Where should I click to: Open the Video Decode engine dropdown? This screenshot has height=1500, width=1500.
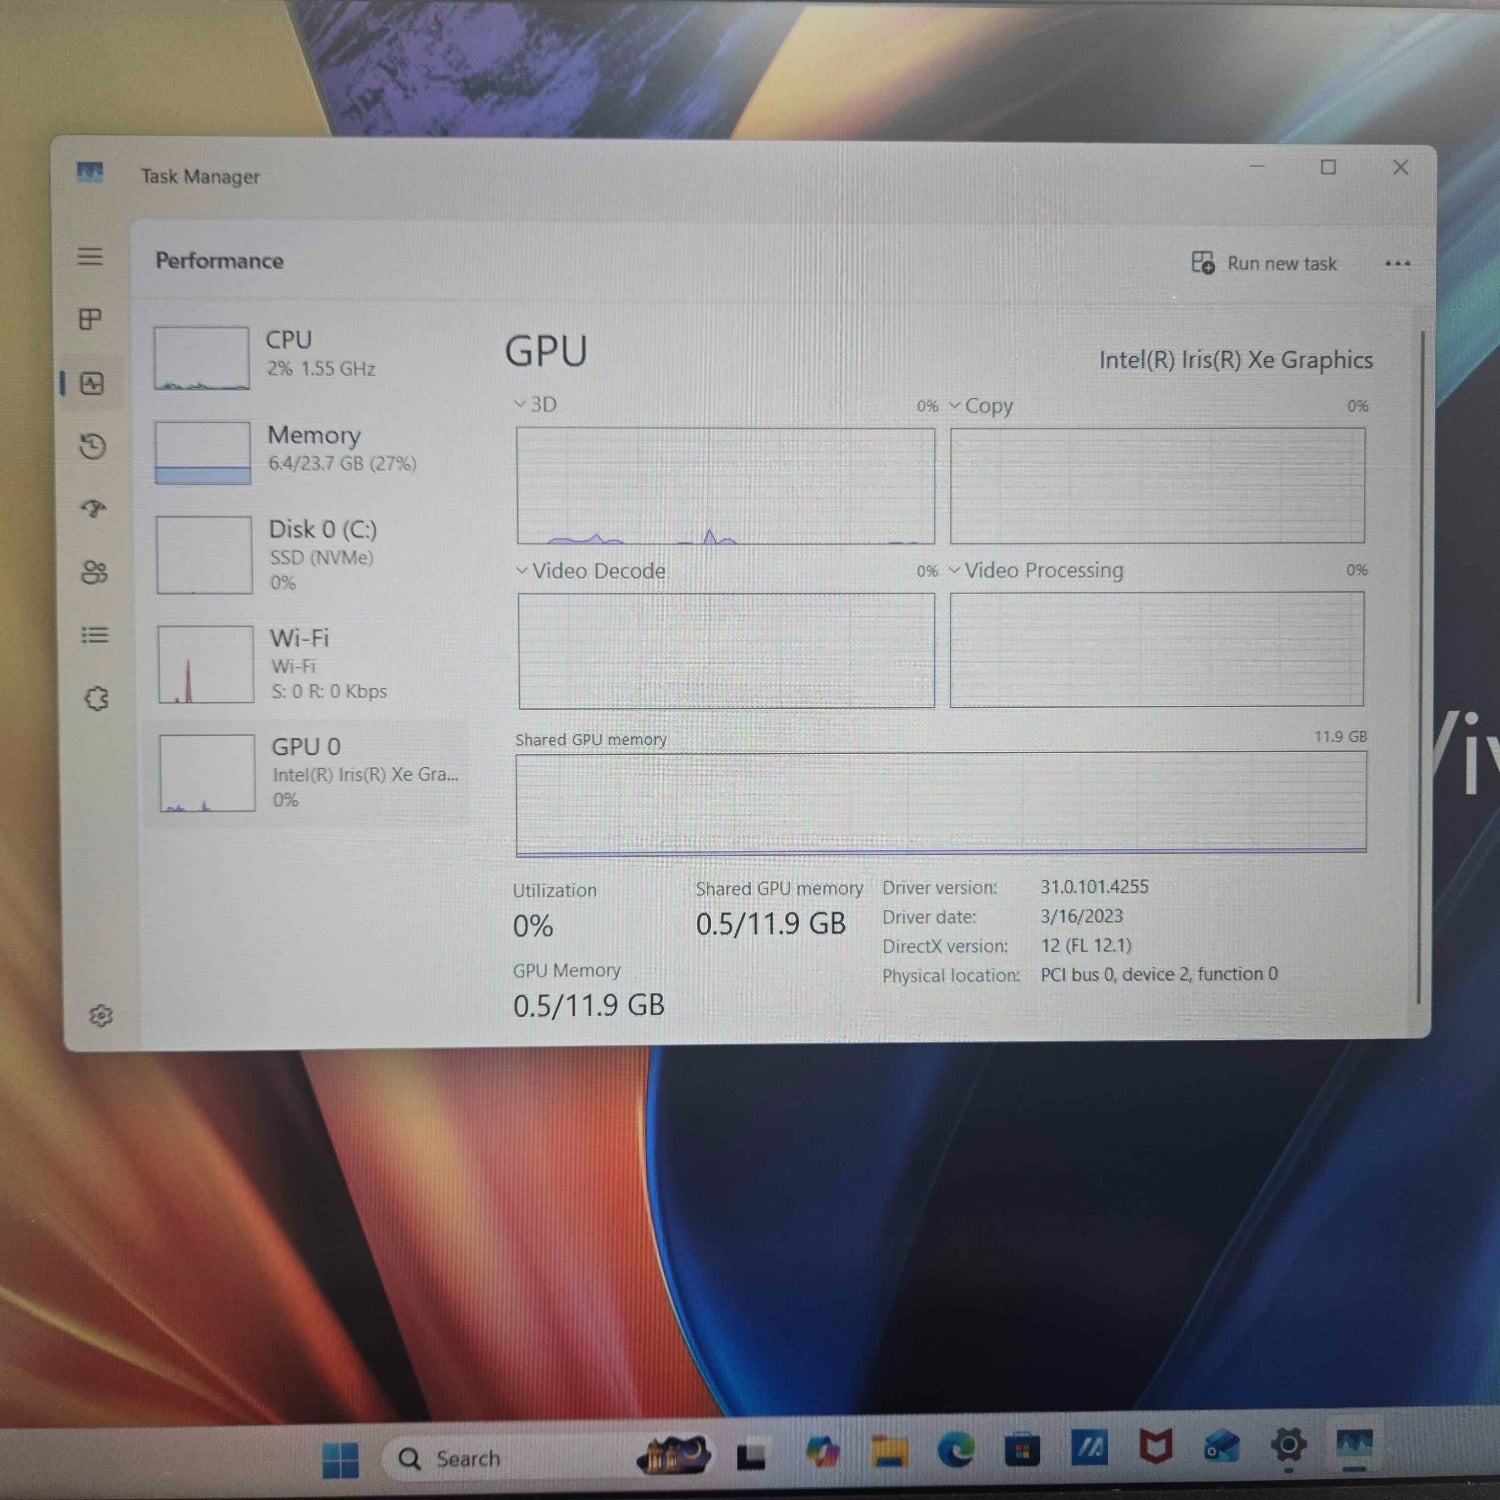pyautogui.click(x=590, y=571)
